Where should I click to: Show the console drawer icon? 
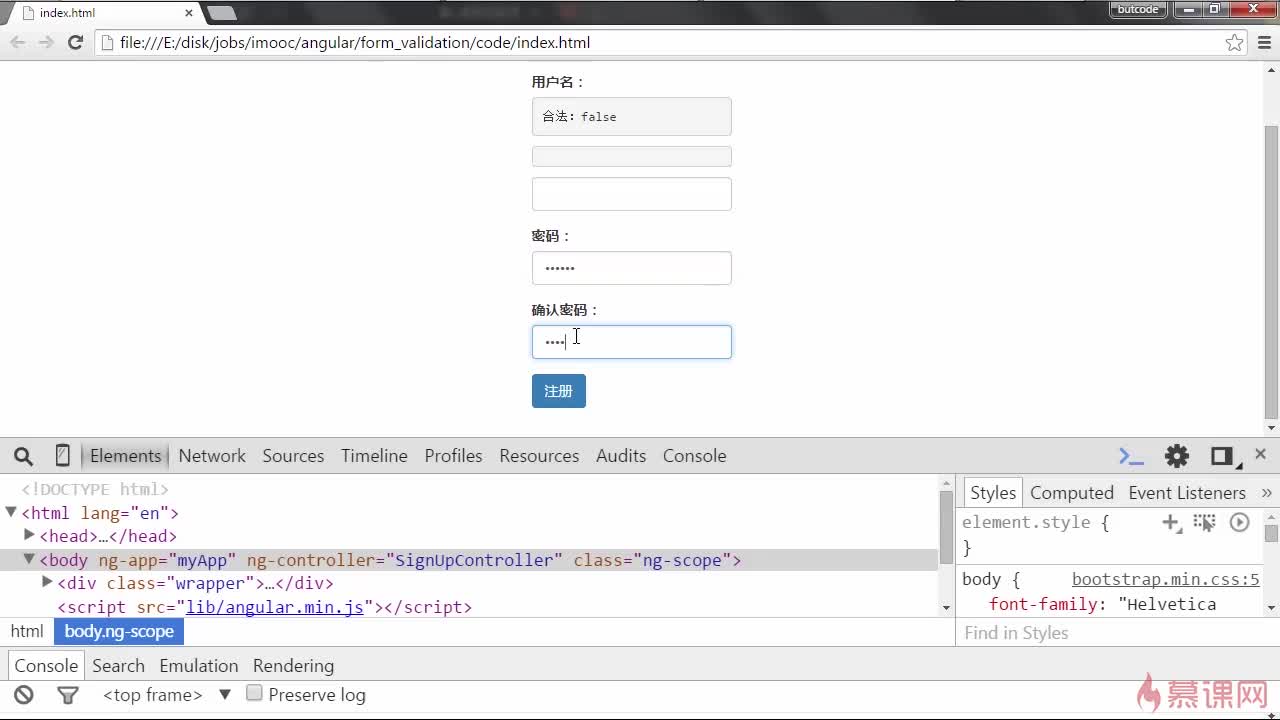point(1131,456)
